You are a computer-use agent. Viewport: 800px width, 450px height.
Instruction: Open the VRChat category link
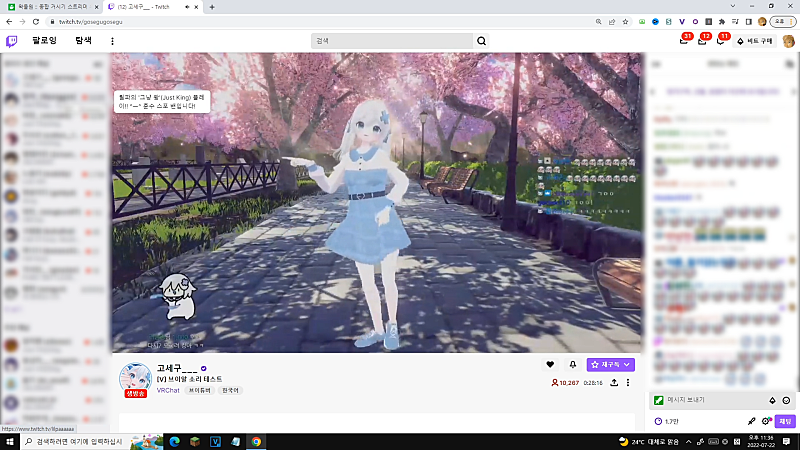coord(168,390)
